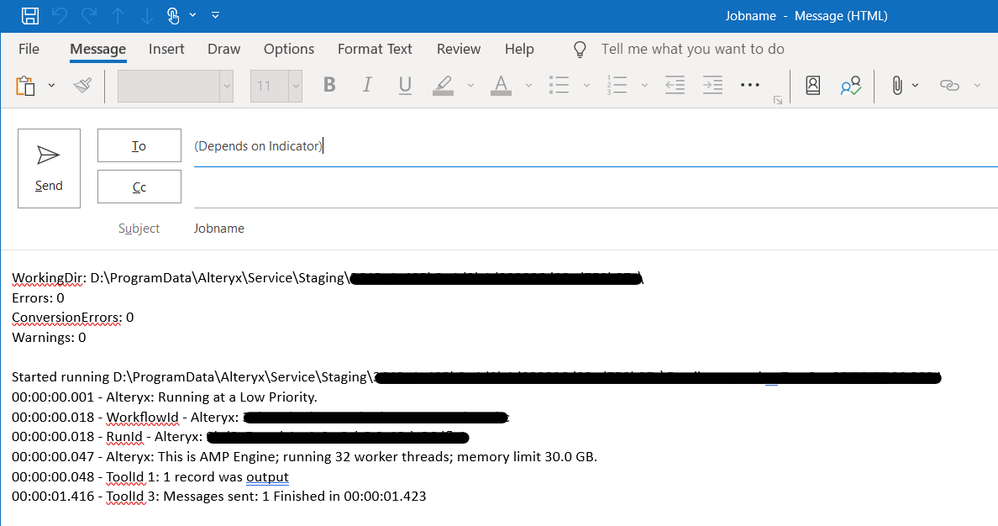Screen dimensions: 998x526
Task: Toggle Italic formatting
Action: [367, 85]
